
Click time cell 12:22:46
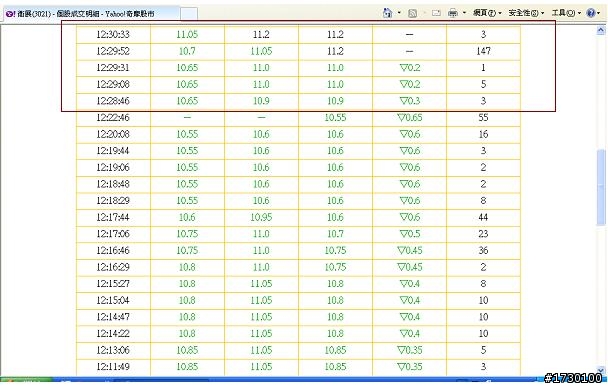[x=113, y=118]
